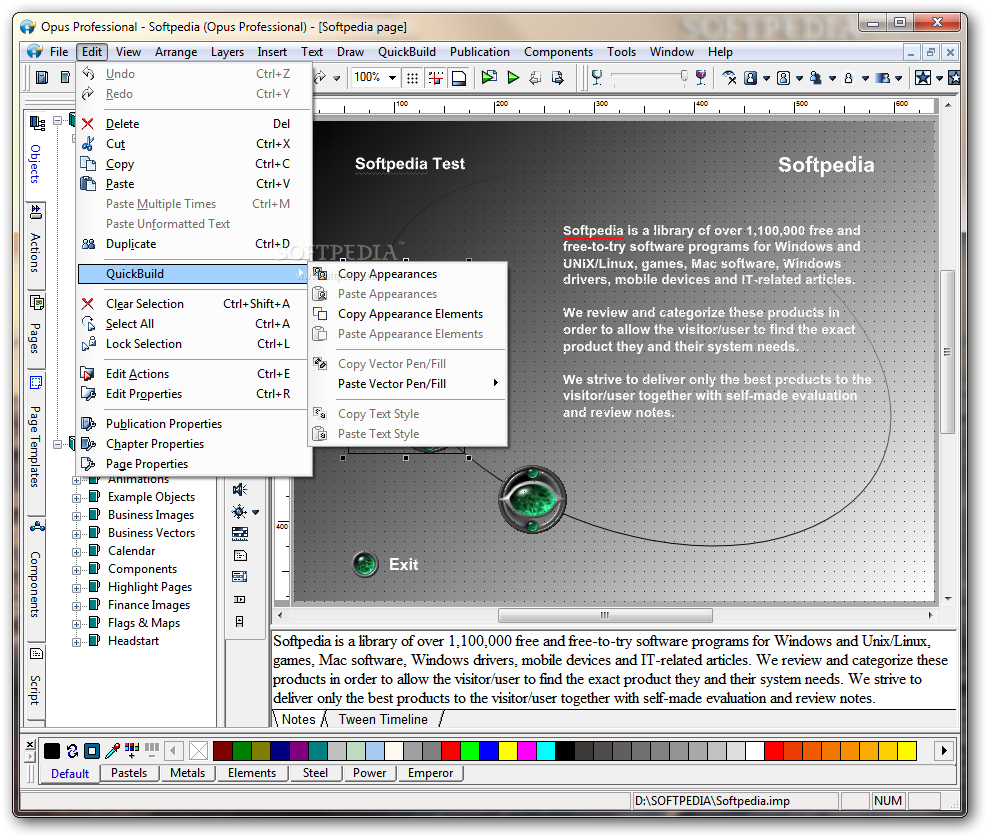Click the blue outline color square icon
This screenshot has width=988, height=838.
pyautogui.click(x=92, y=750)
